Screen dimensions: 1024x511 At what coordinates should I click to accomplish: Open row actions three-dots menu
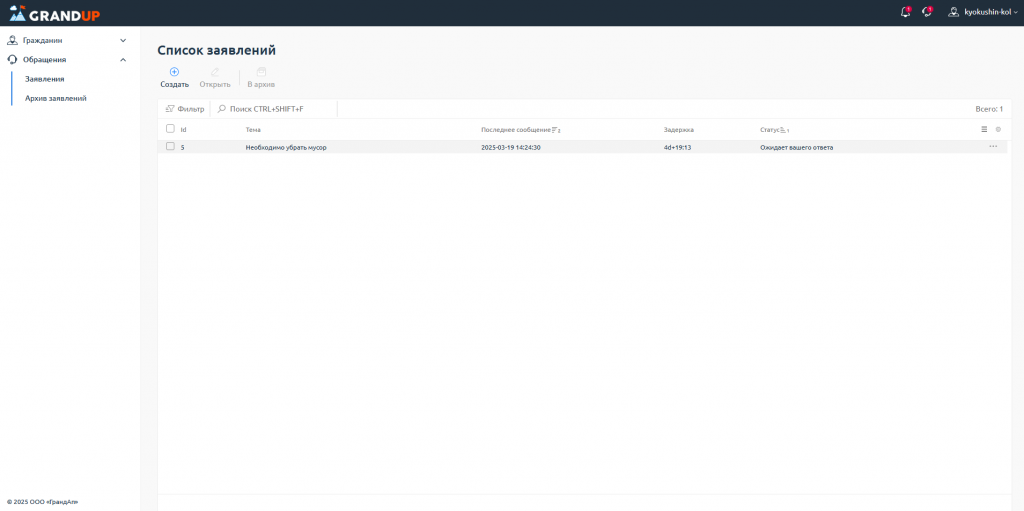click(x=993, y=147)
